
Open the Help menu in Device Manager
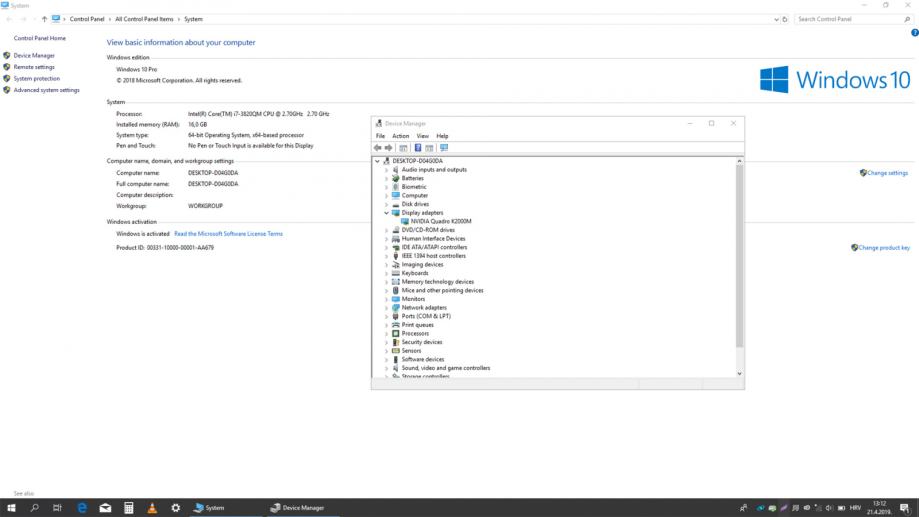pyautogui.click(x=442, y=136)
